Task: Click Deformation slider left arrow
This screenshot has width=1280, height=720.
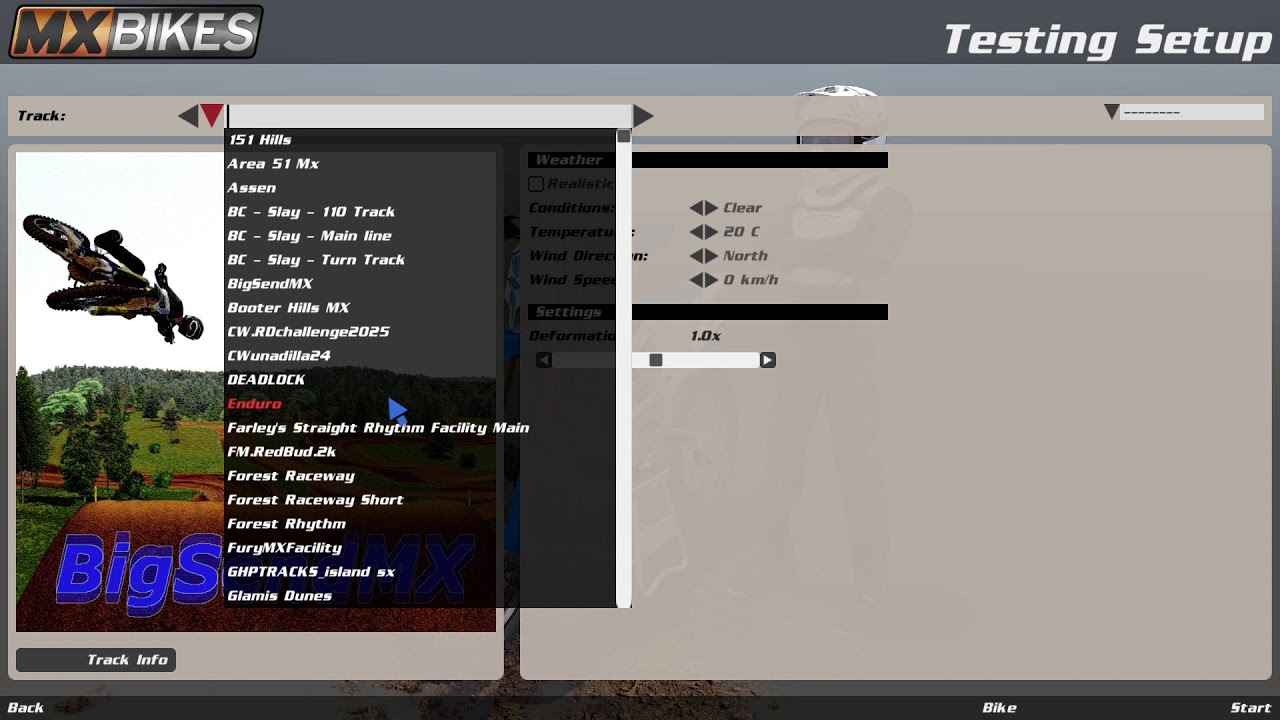Action: click(544, 360)
